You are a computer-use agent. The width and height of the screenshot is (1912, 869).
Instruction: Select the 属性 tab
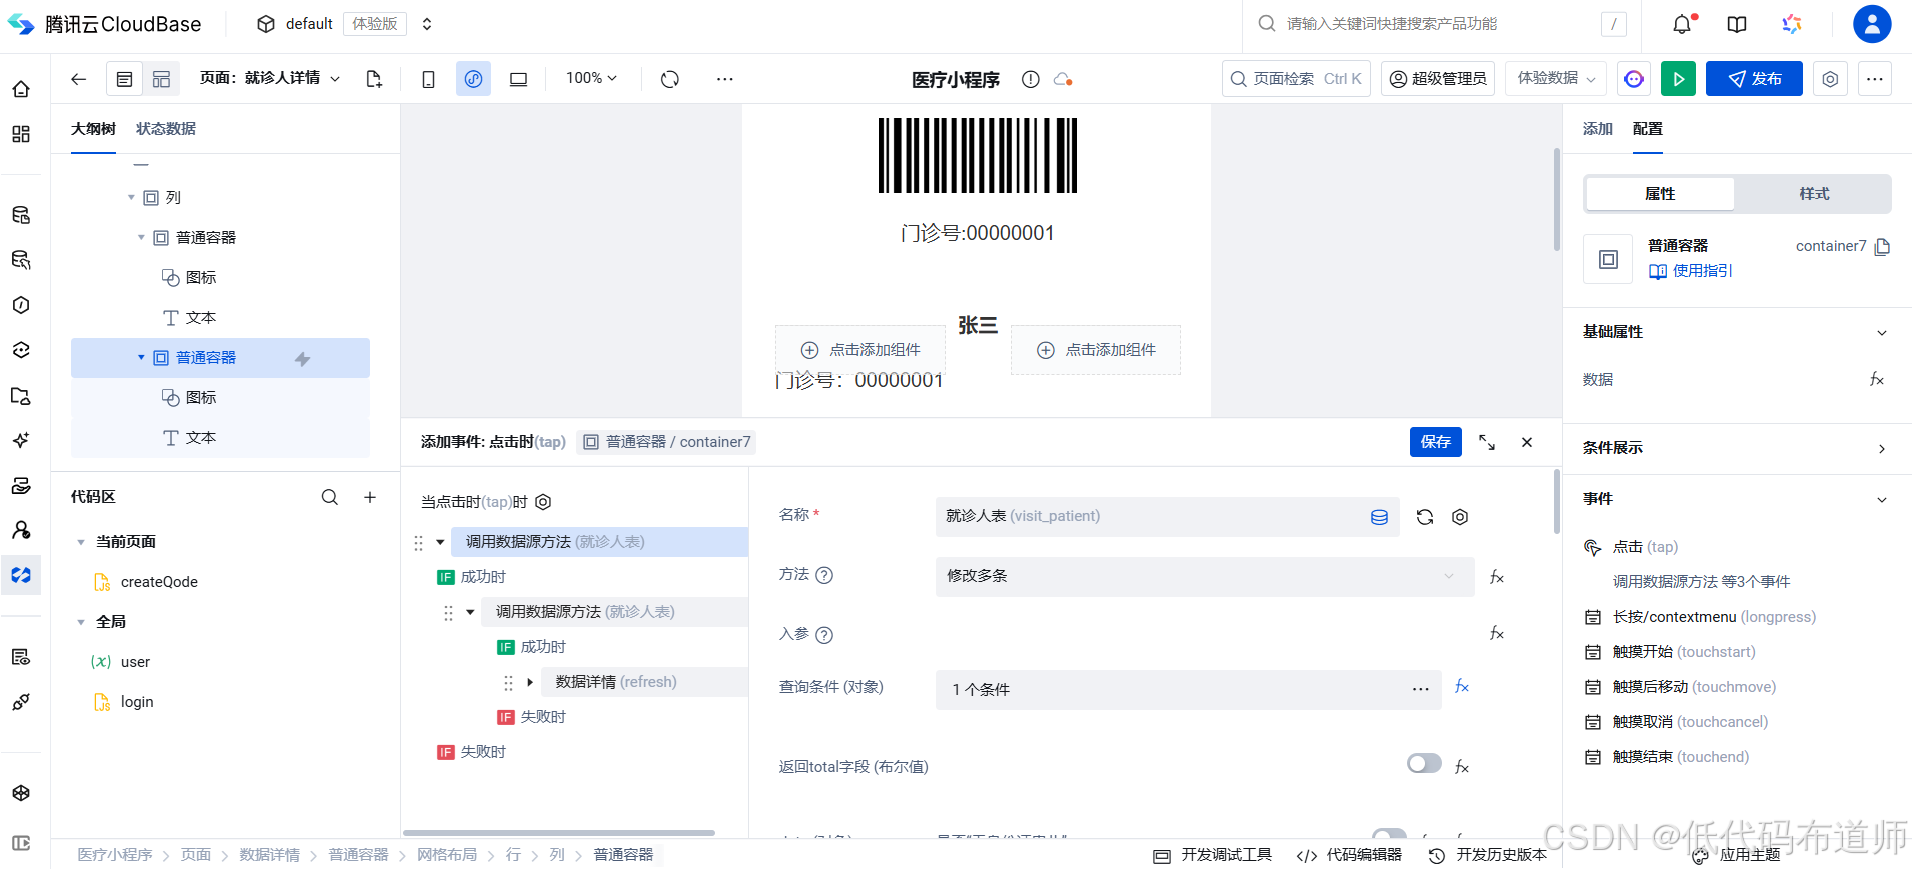click(1660, 194)
